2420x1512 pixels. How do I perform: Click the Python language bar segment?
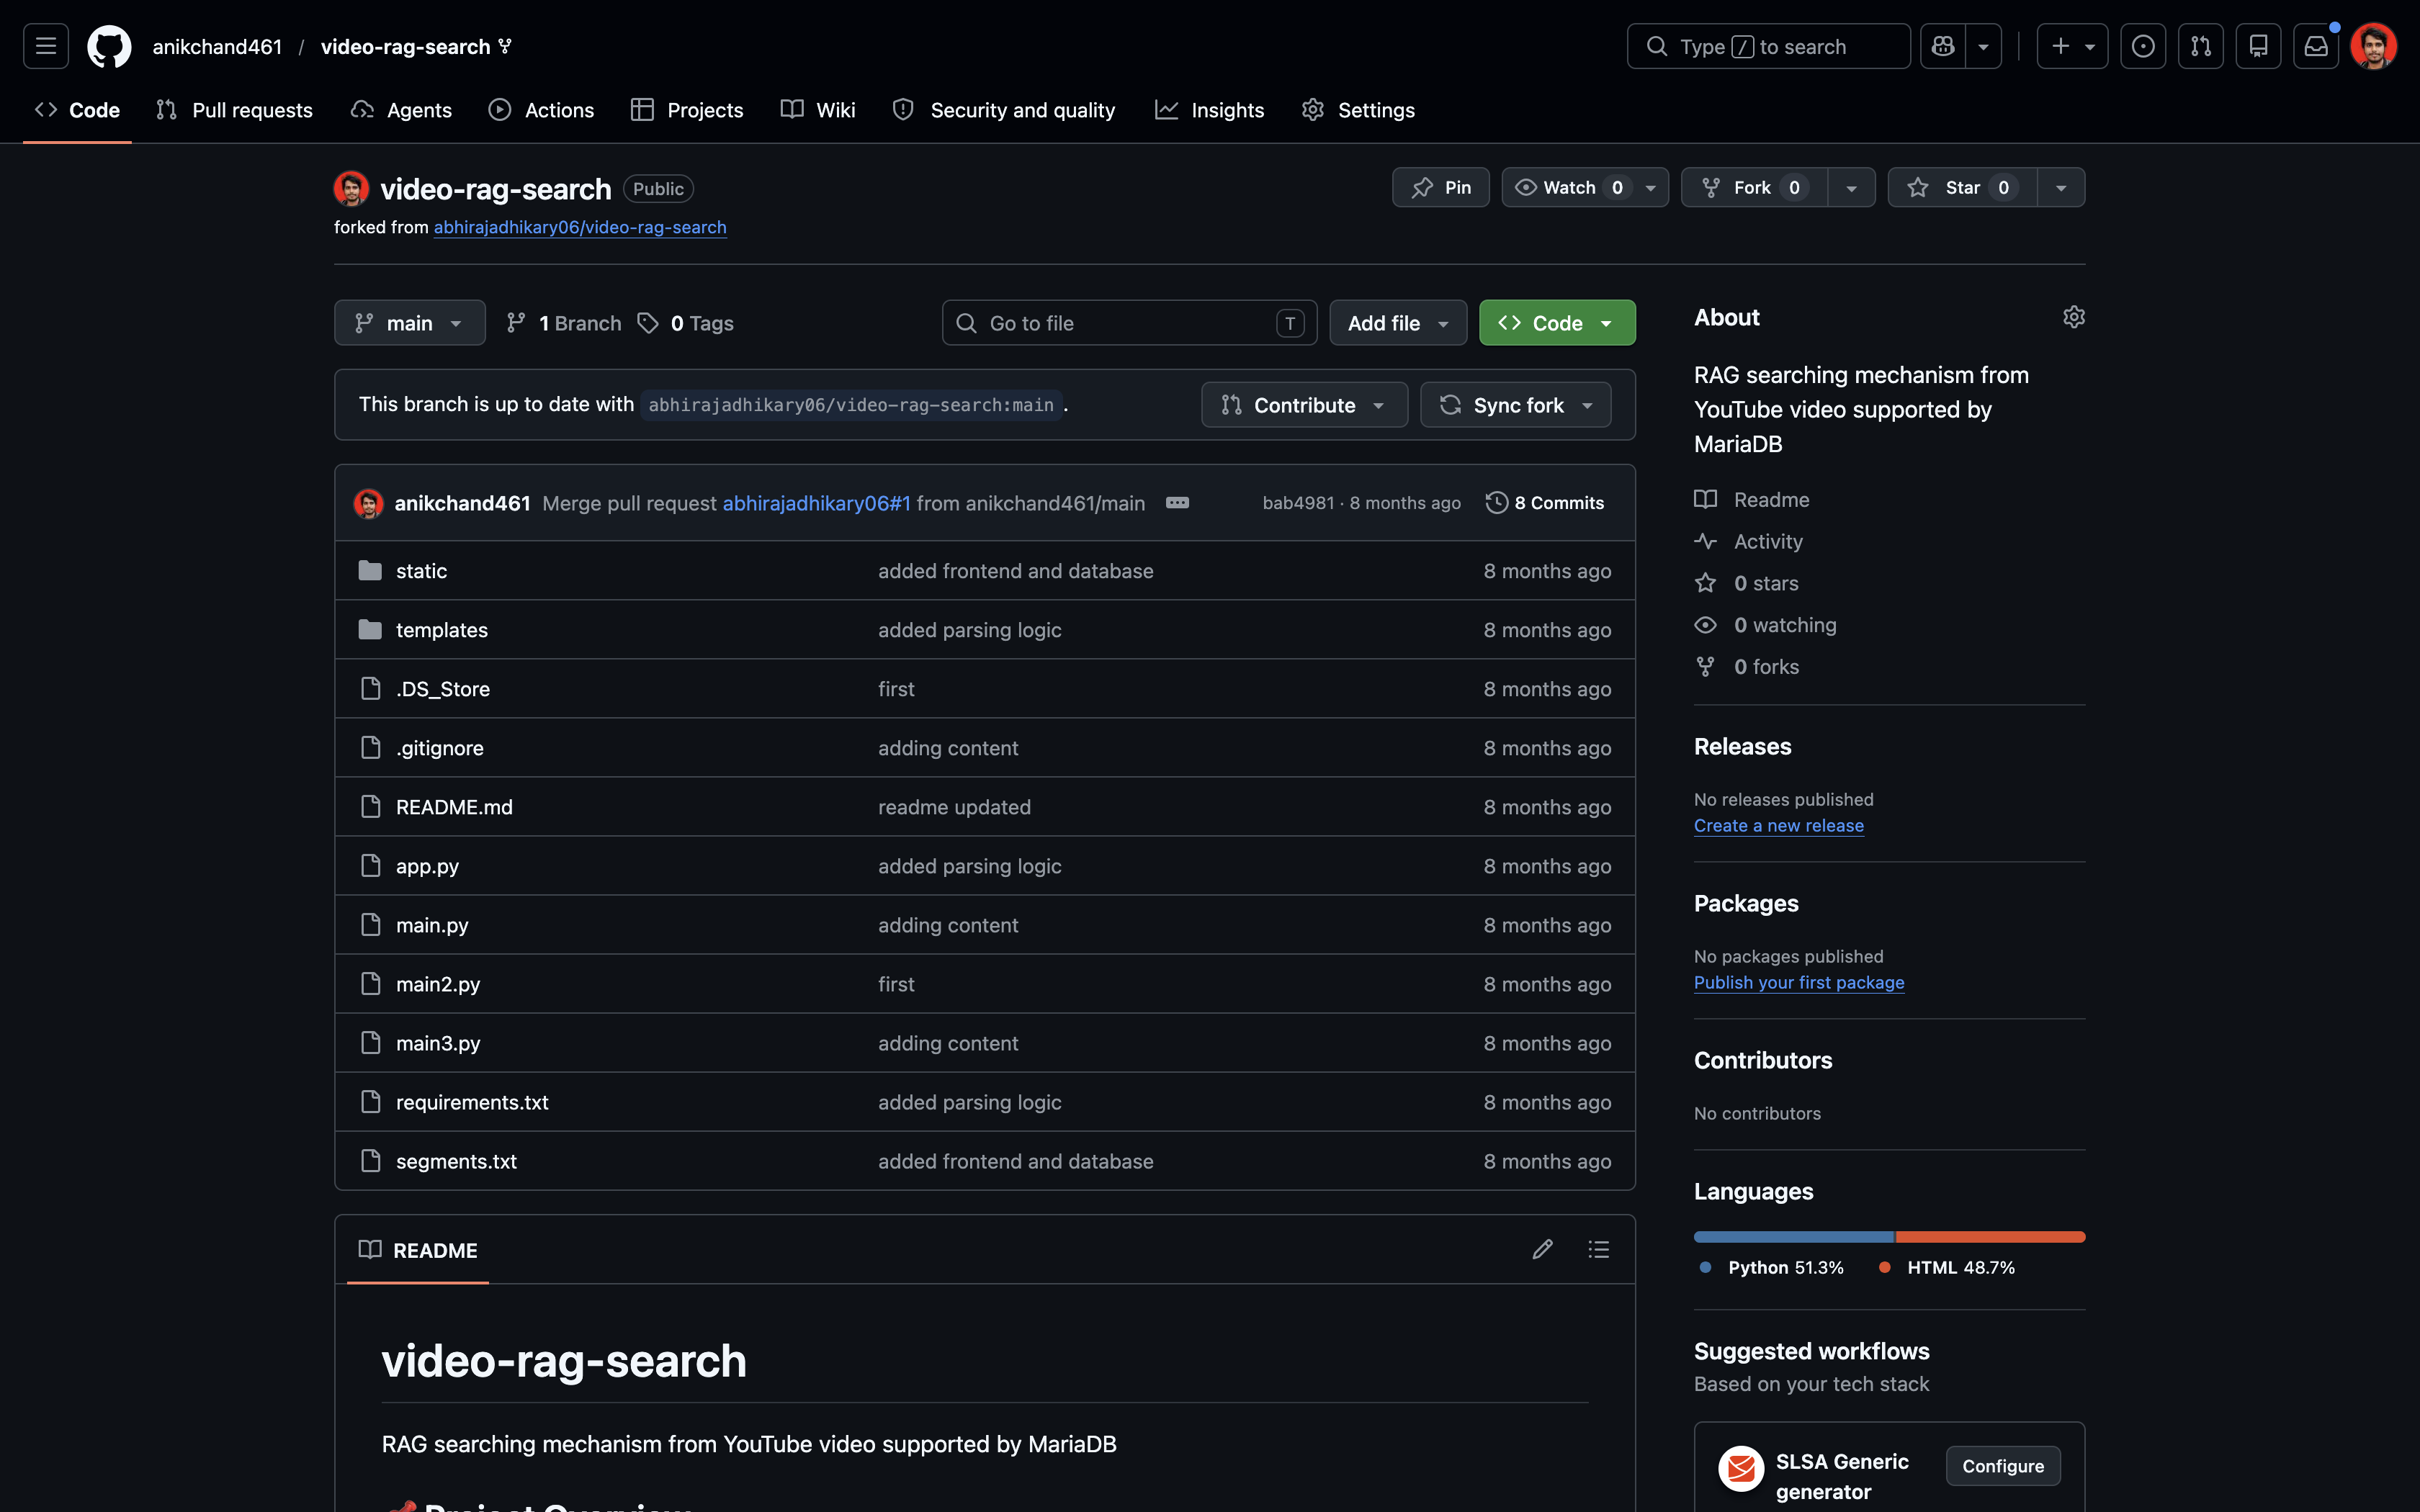click(x=1794, y=1237)
